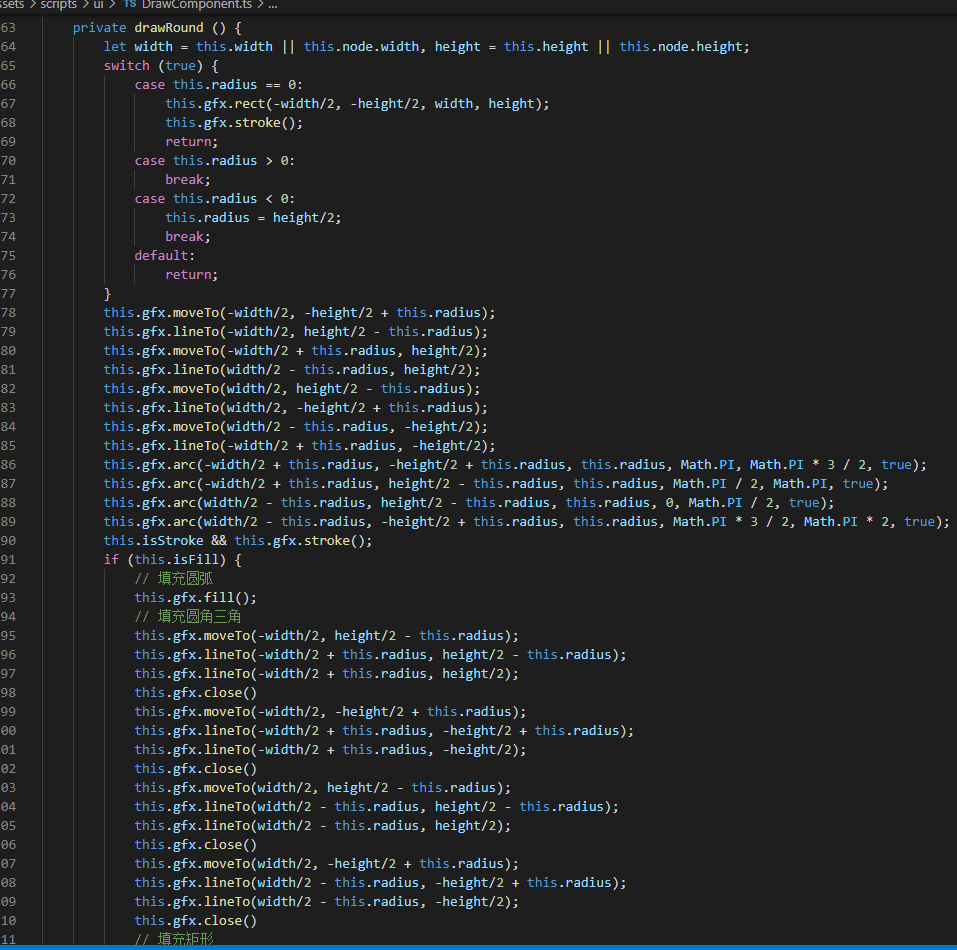957x950 pixels.
Task: Click the drawRound method name
Action: click(x=168, y=27)
